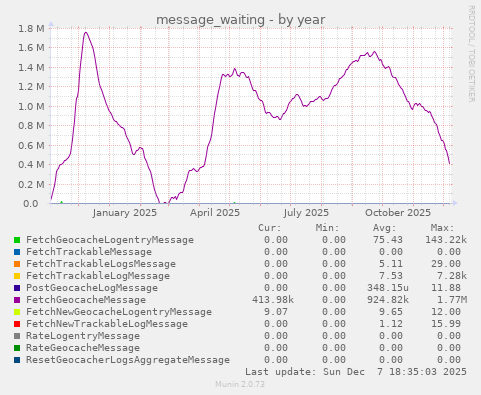481x395 pixels.
Task: Click the orange FetchTrackableLogsMessage swatch
Action: coord(17,264)
